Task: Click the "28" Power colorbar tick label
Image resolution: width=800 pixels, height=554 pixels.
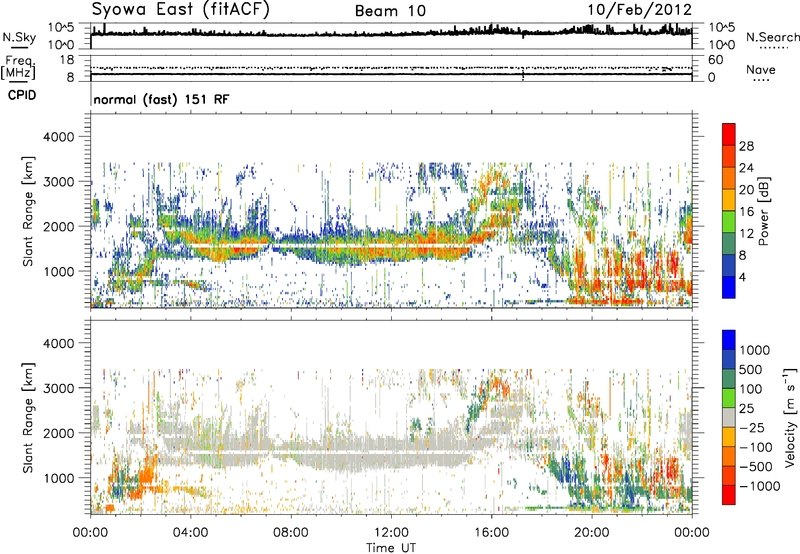Action: point(746,146)
